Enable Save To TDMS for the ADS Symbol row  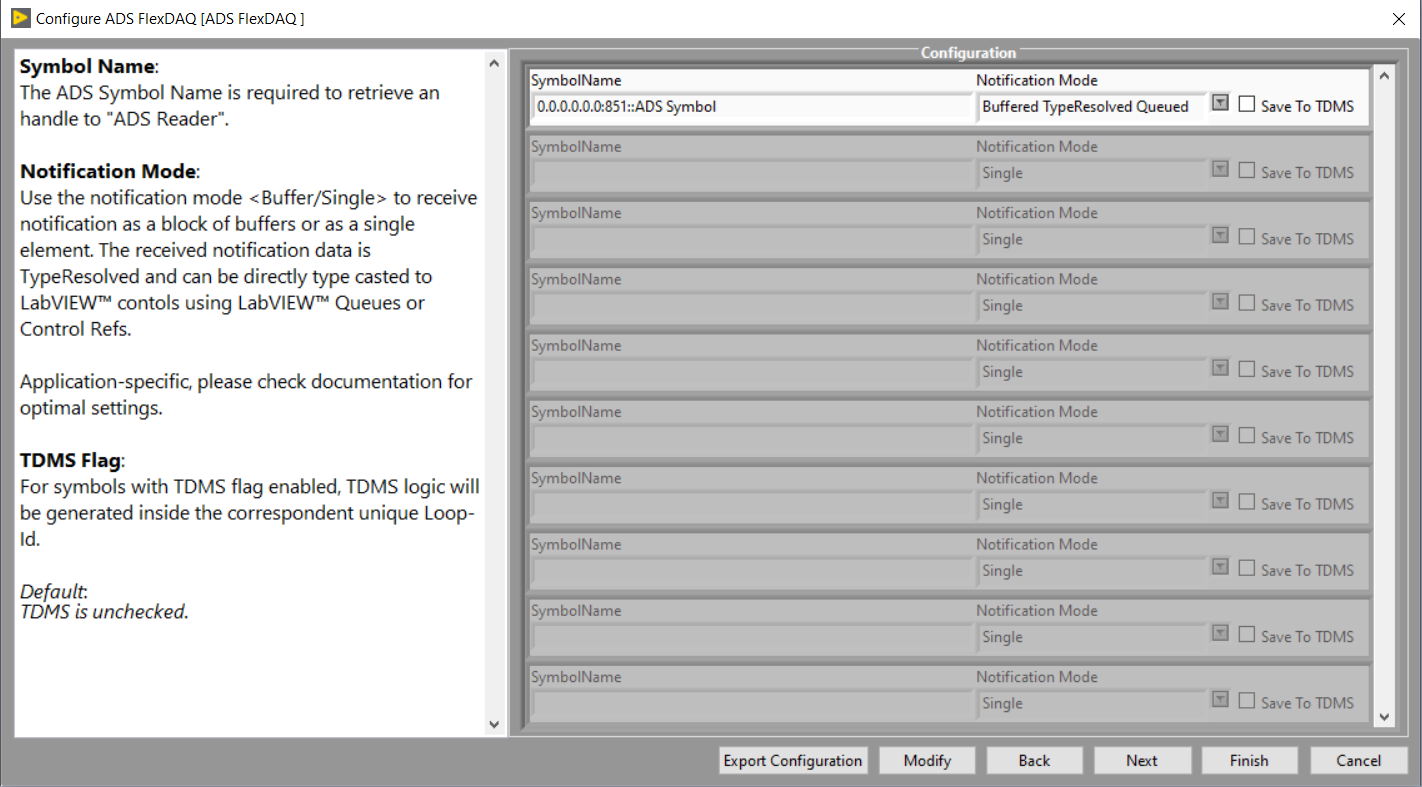click(1246, 103)
